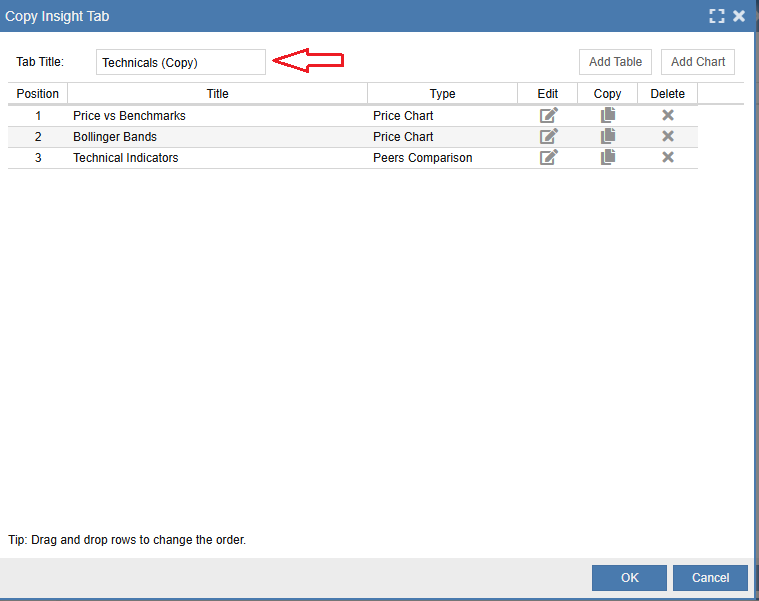Click the Edit column header

(x=547, y=94)
